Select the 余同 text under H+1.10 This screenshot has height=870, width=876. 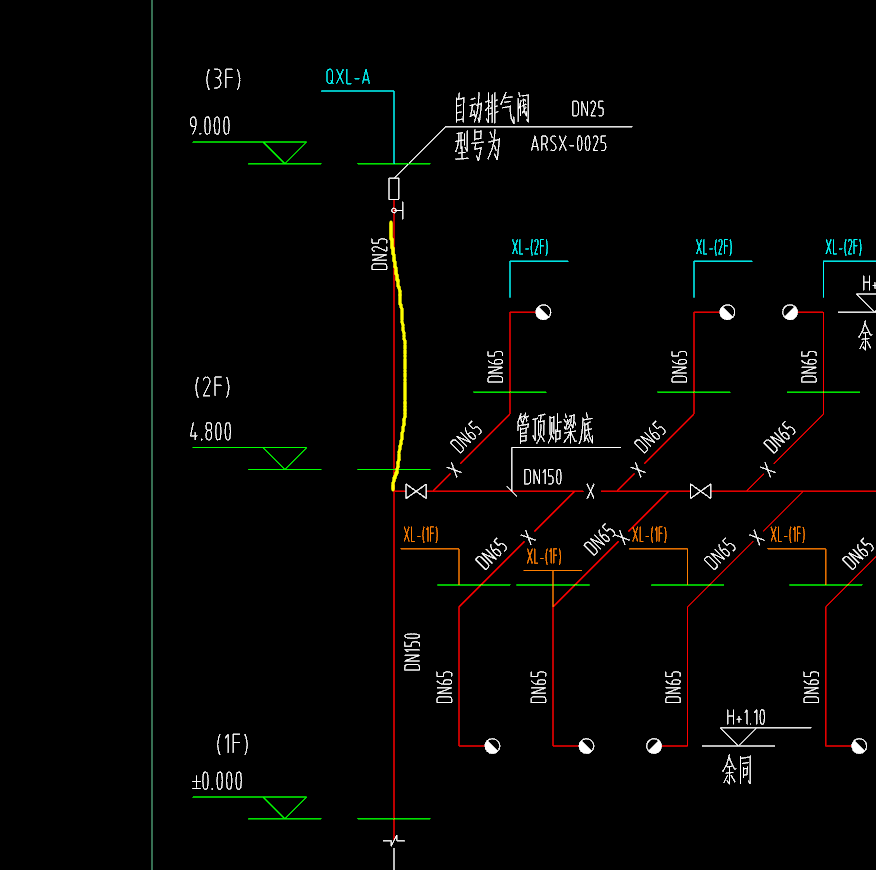737,769
